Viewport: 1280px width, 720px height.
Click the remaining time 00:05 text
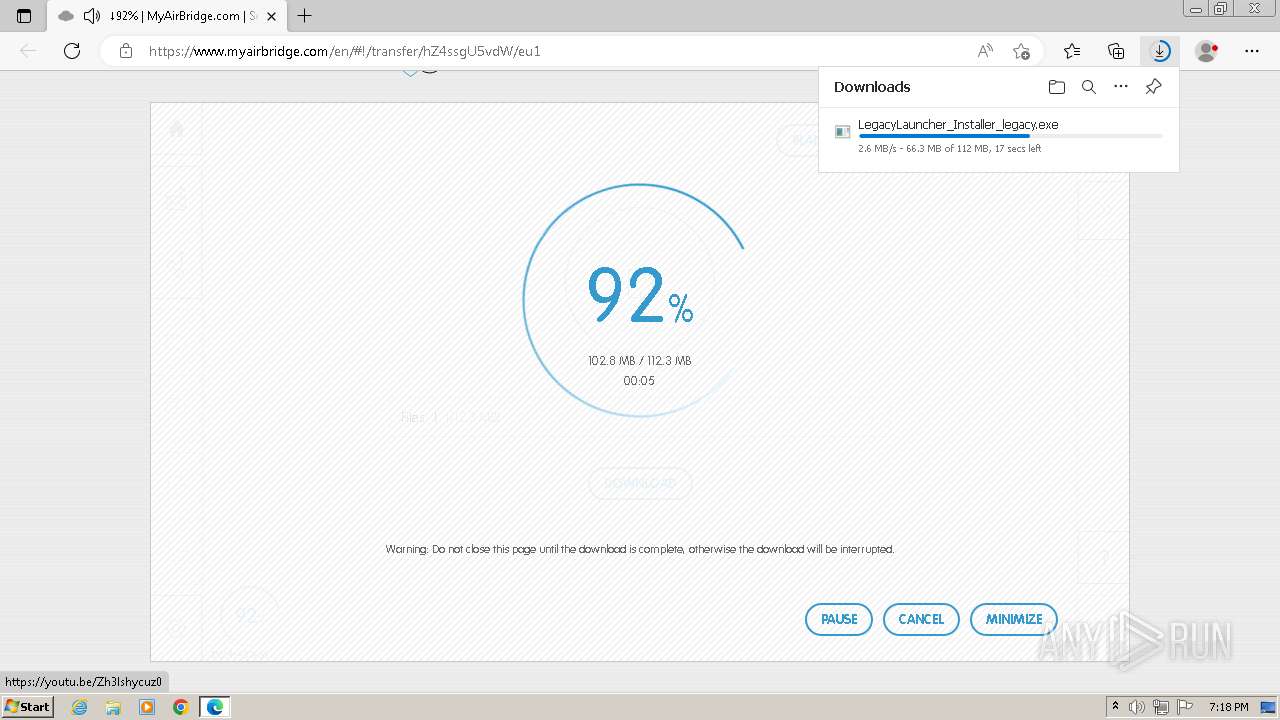click(639, 381)
